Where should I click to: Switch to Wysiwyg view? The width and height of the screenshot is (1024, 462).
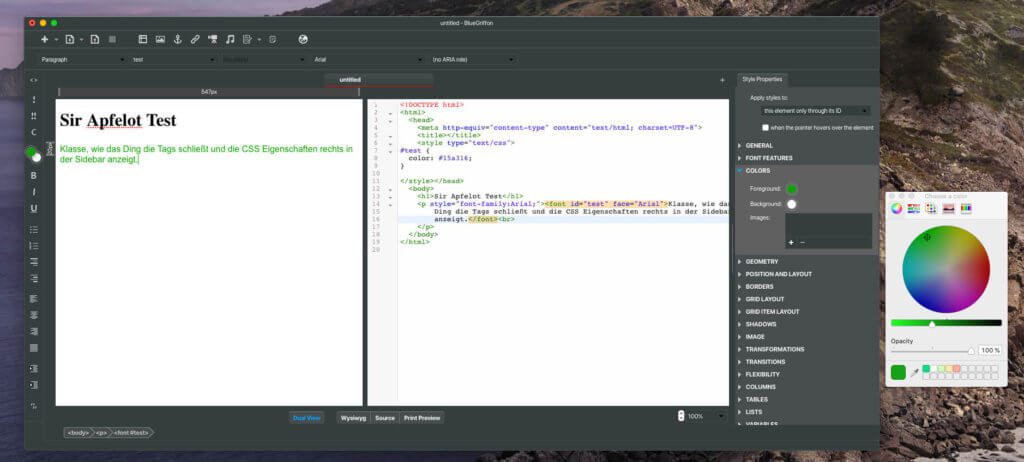click(x=353, y=418)
